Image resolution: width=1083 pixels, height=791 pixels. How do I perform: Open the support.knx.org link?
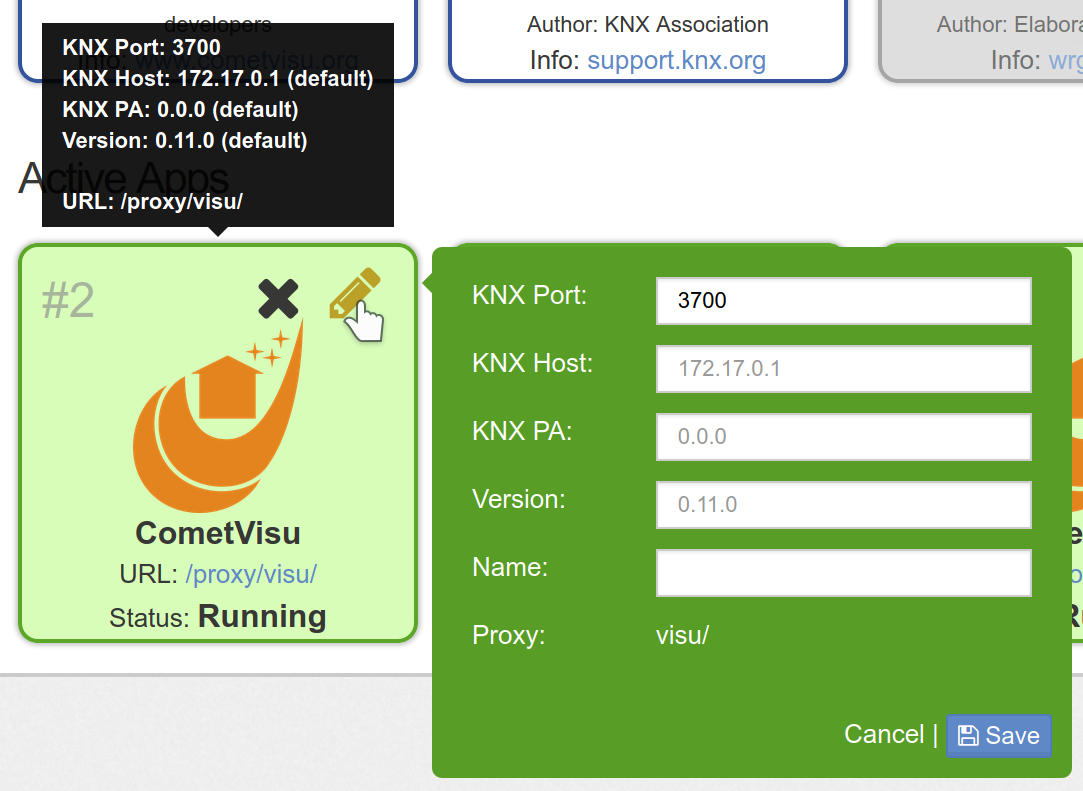pos(676,60)
